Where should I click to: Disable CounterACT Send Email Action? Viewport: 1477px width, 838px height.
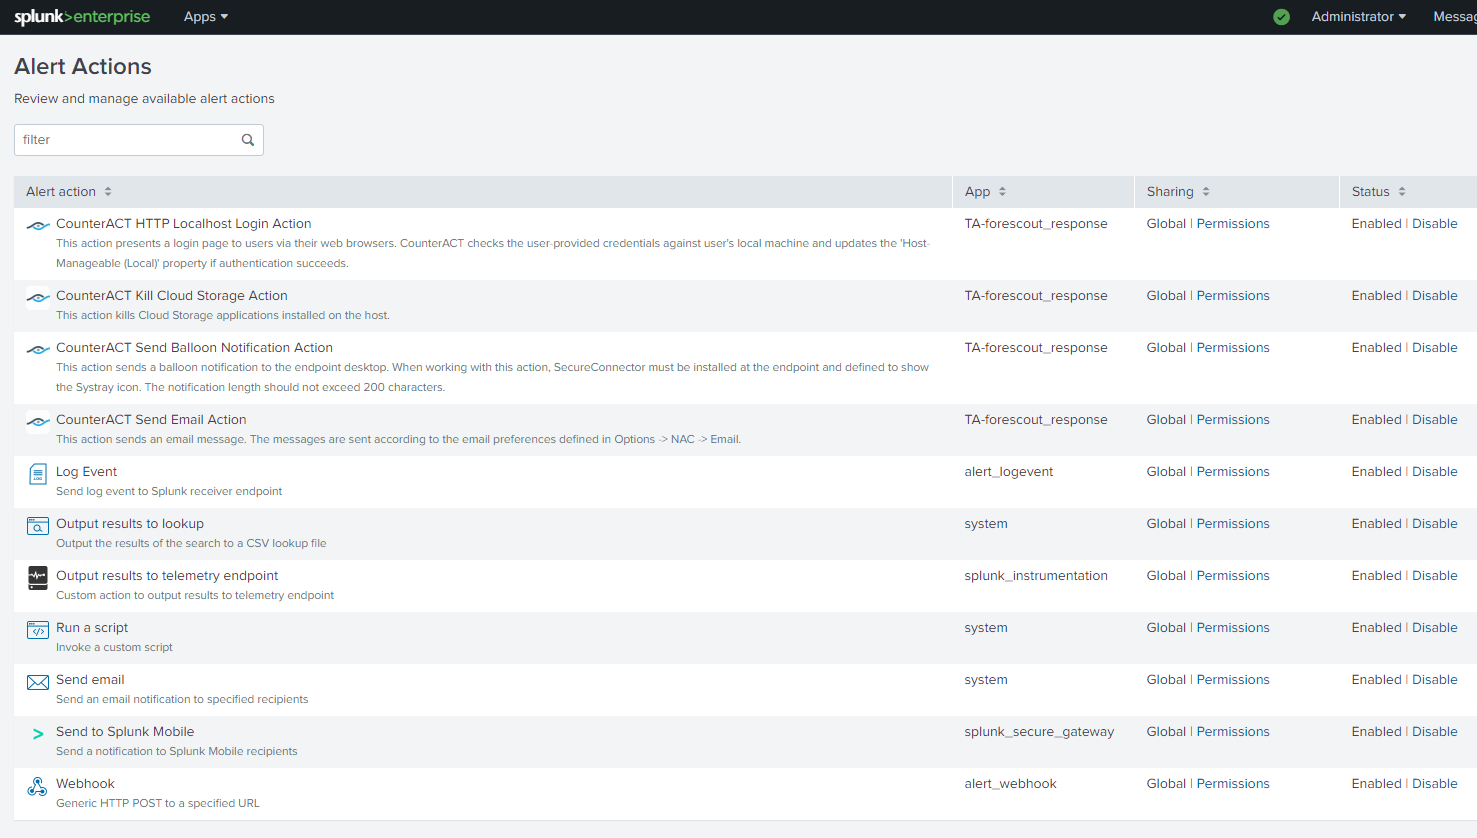tap(1435, 420)
